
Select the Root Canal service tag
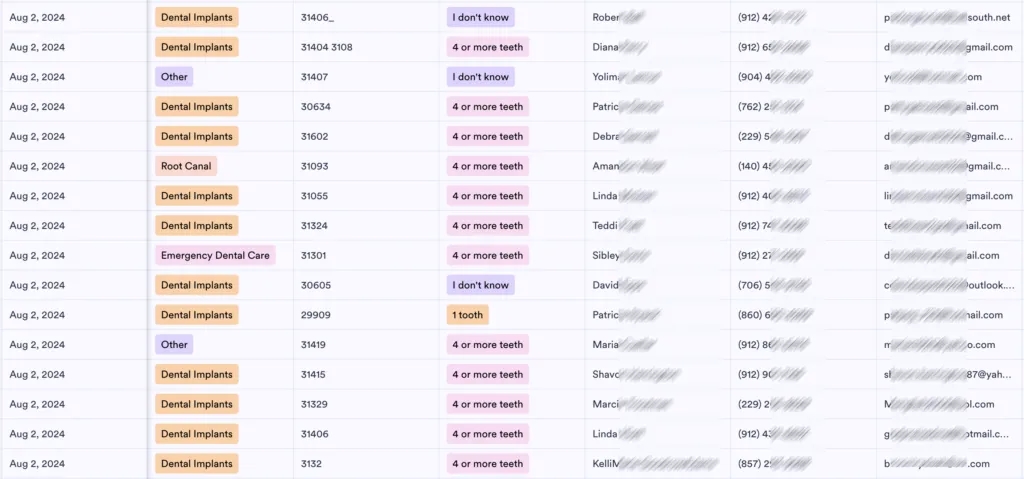pyautogui.click(x=186, y=166)
